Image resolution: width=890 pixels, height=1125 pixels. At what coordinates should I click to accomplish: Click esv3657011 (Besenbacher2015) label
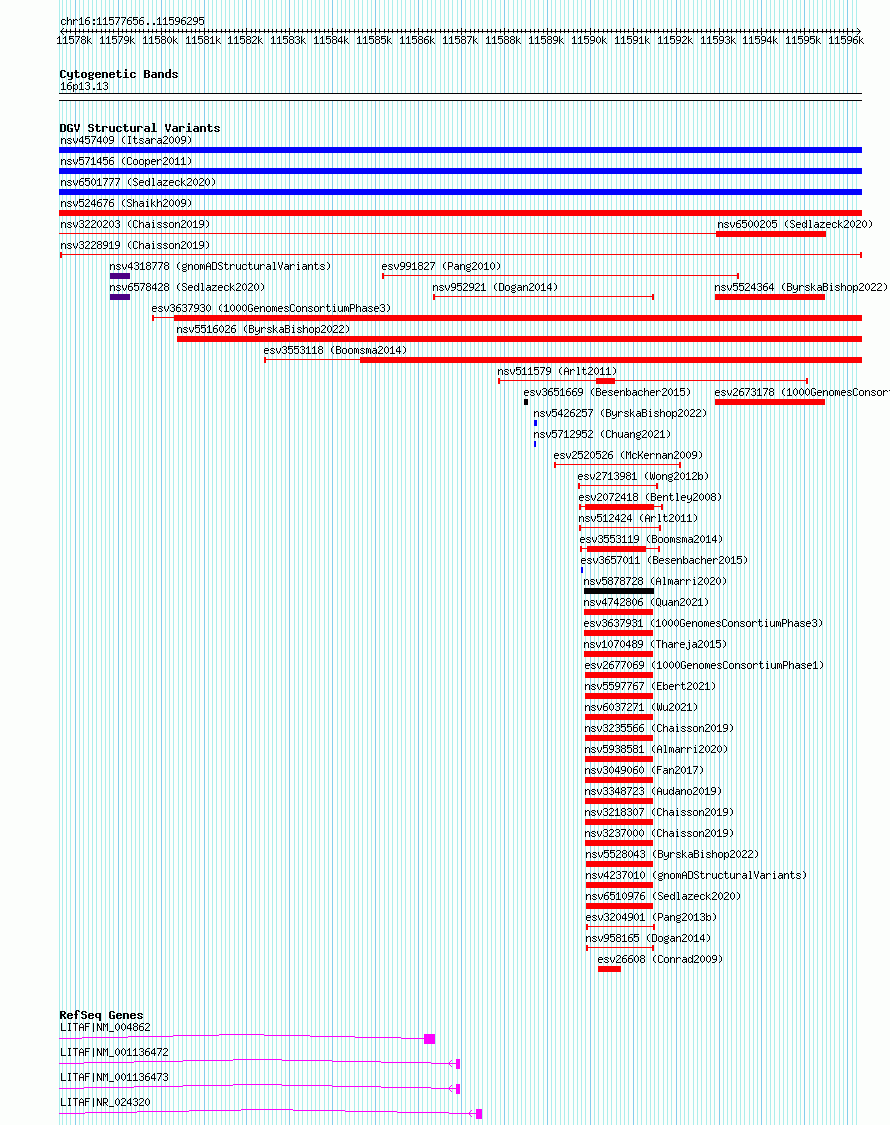point(664,560)
